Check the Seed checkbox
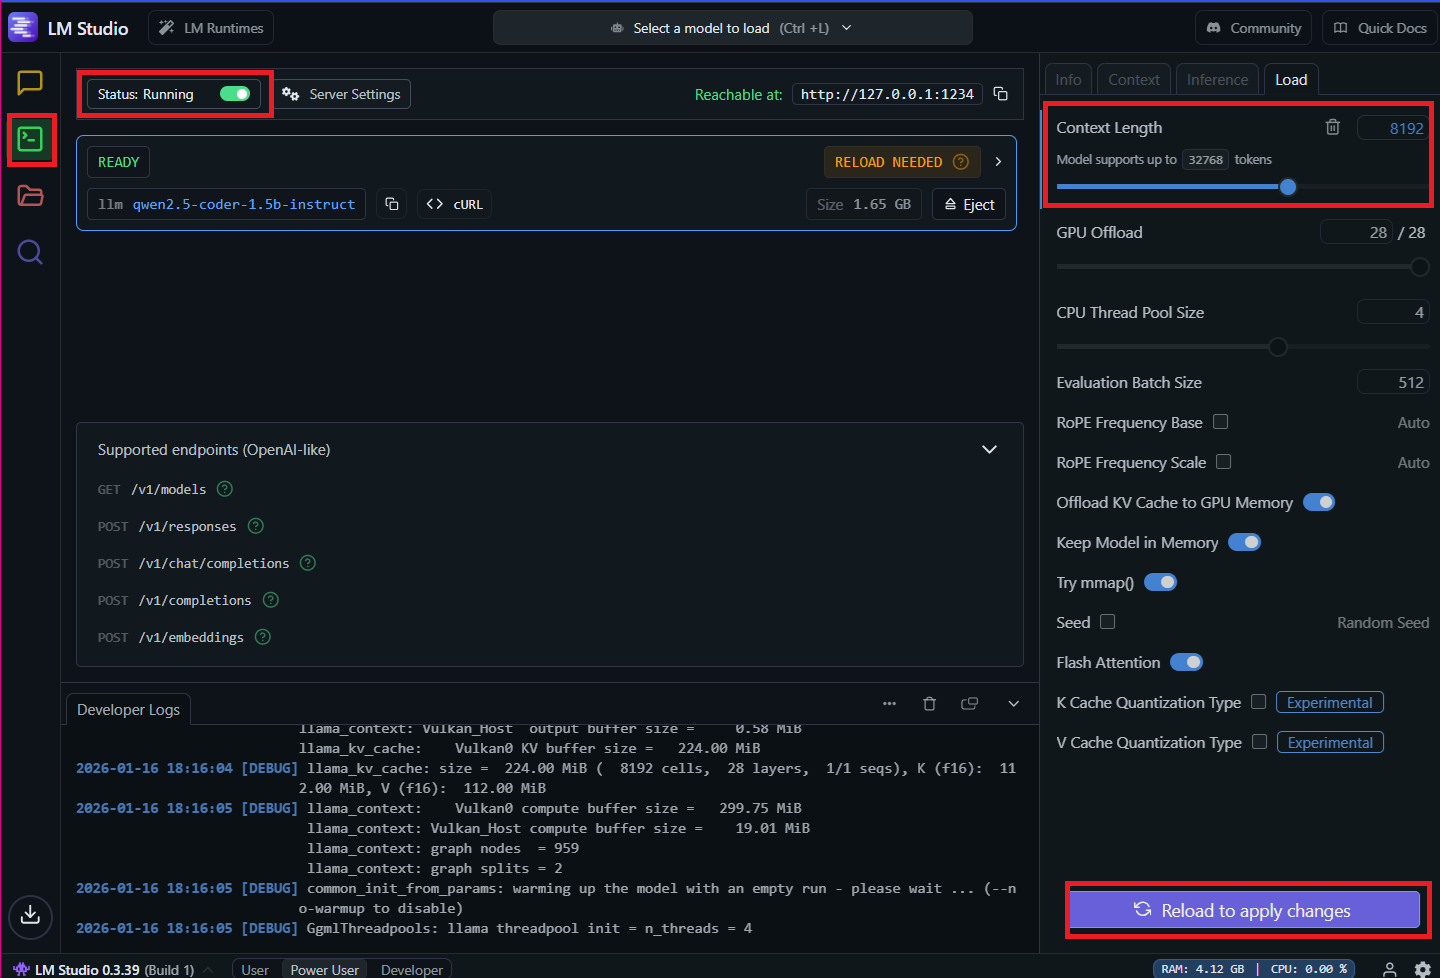This screenshot has height=978, width=1440. [1107, 621]
